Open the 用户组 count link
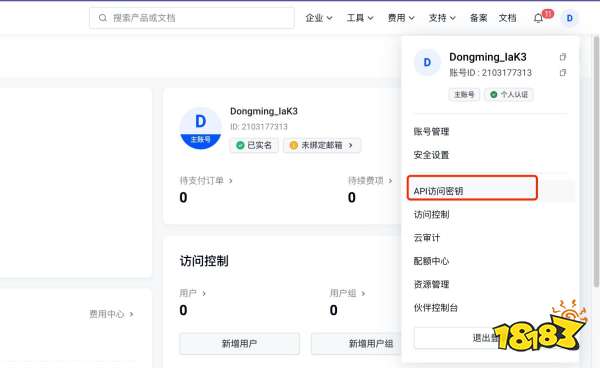Screen dimensions: 600x368 tap(347, 293)
